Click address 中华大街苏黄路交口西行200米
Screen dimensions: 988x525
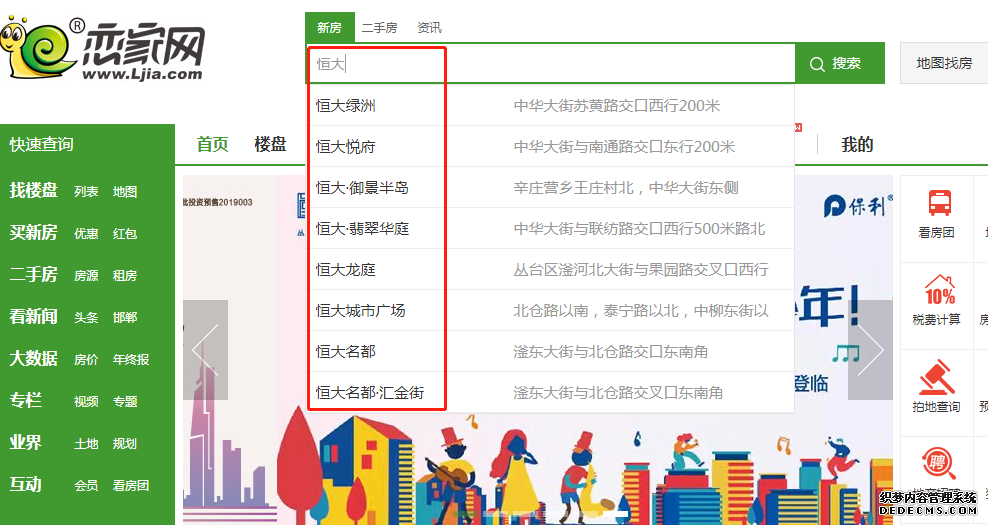(617, 106)
